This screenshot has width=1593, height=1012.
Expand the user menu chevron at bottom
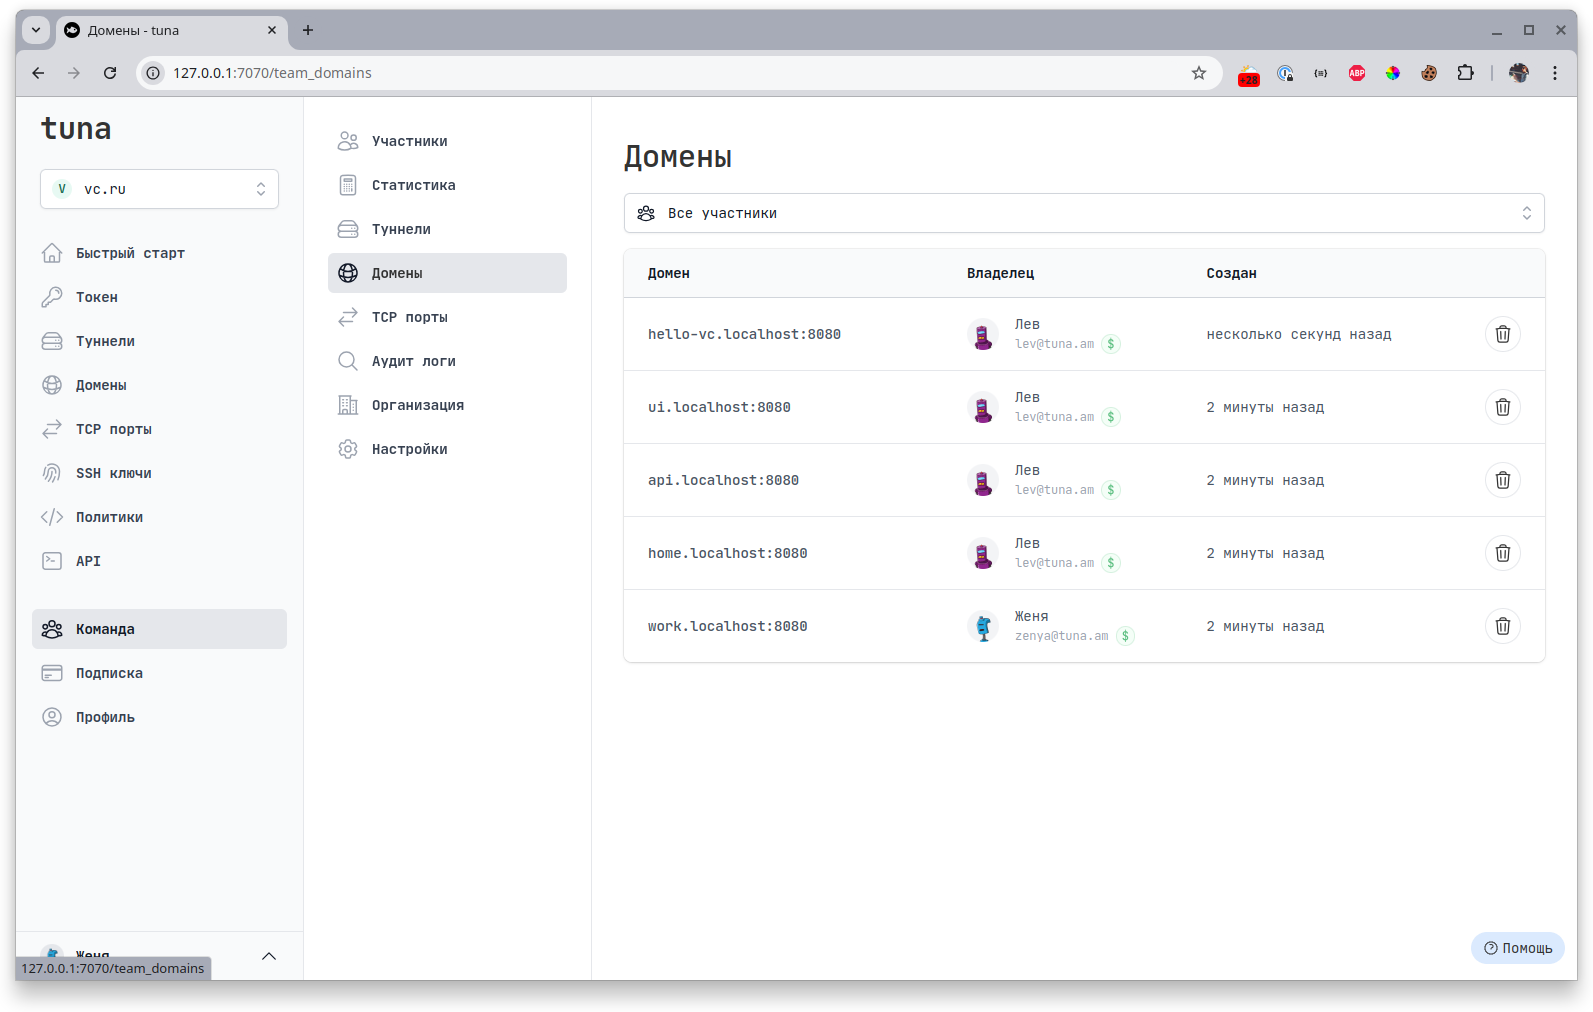pos(269,956)
